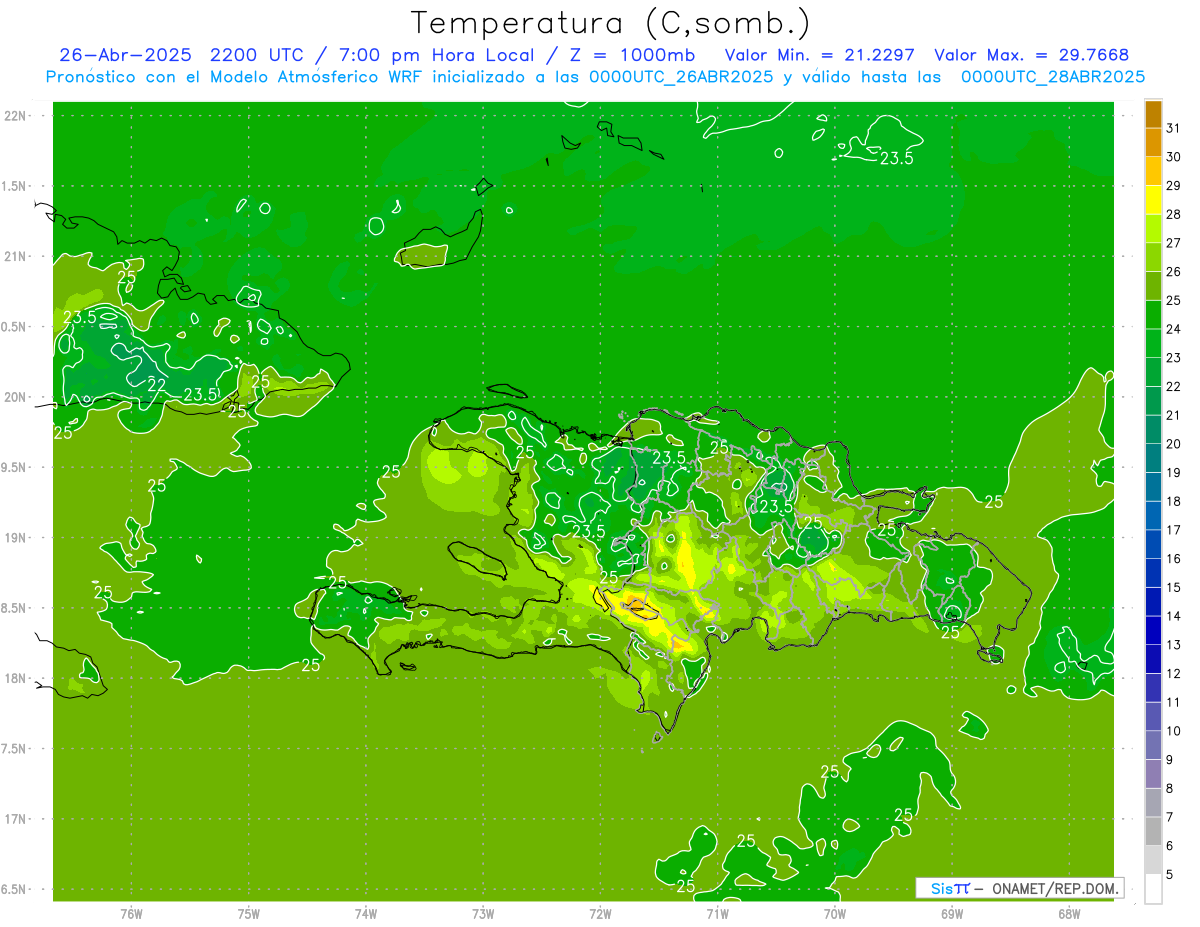The width and height of the screenshot is (1200, 927).
Task: Click the '68W' longitude axis label
Action: pos(1069,914)
